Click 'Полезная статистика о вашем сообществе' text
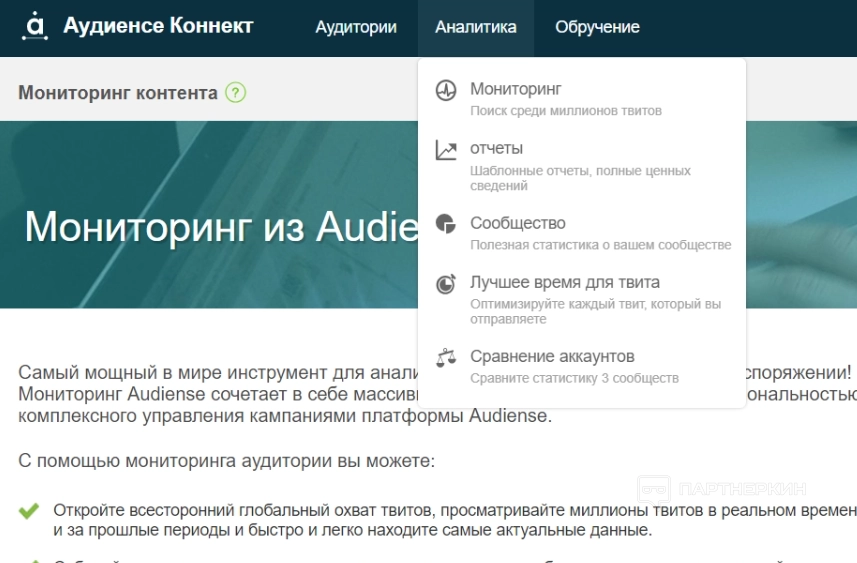Image resolution: width=857 pixels, height=563 pixels. point(600,245)
